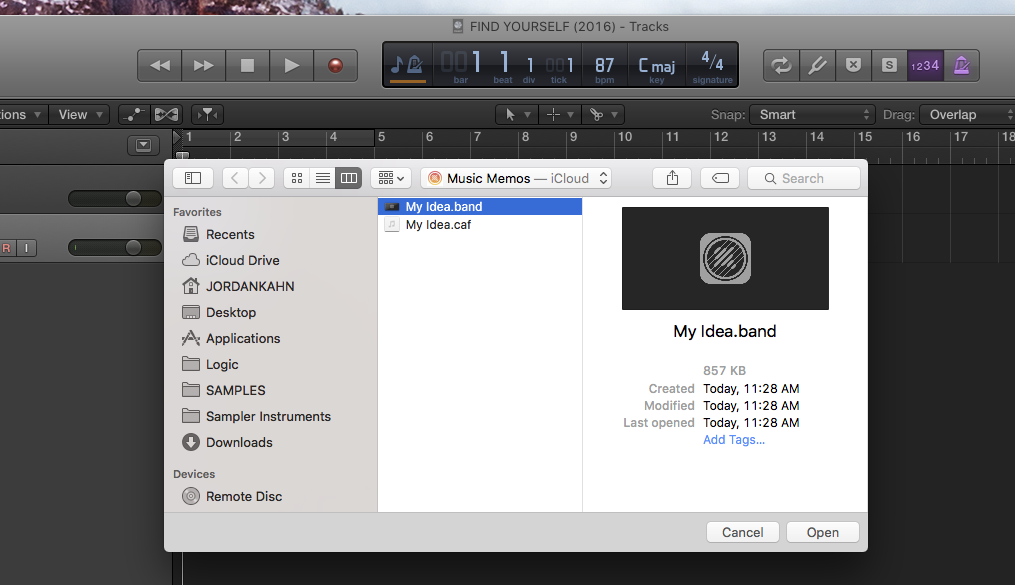Toggle the metronome click button
This screenshot has width=1015, height=585.
click(x=961, y=65)
